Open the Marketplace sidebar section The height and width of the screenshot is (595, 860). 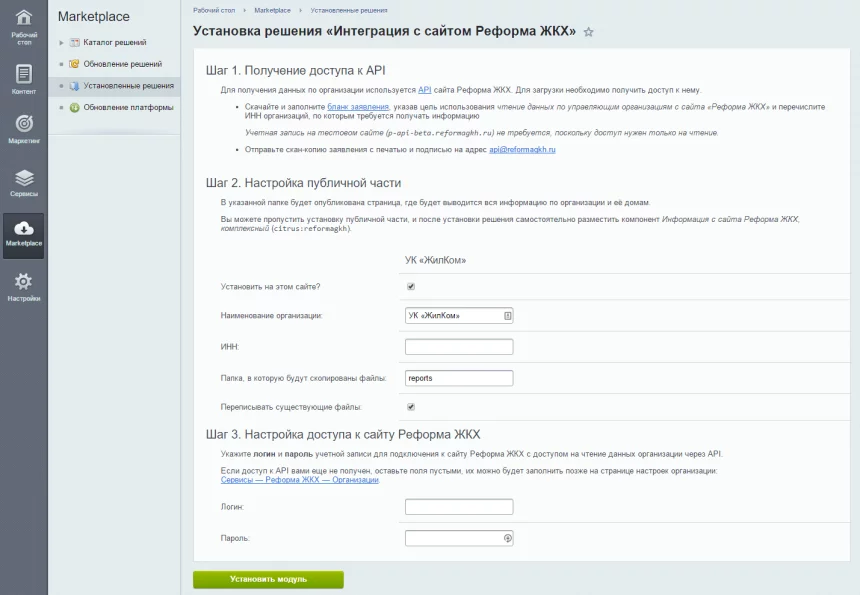[x=24, y=234]
